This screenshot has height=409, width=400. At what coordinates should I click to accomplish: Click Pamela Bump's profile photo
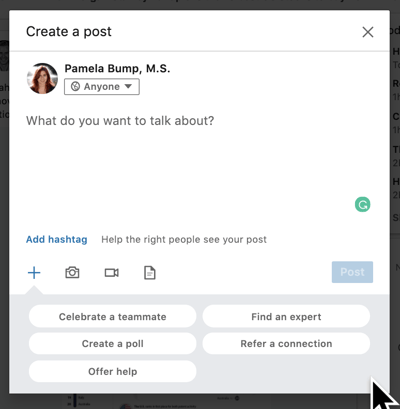click(x=42, y=78)
